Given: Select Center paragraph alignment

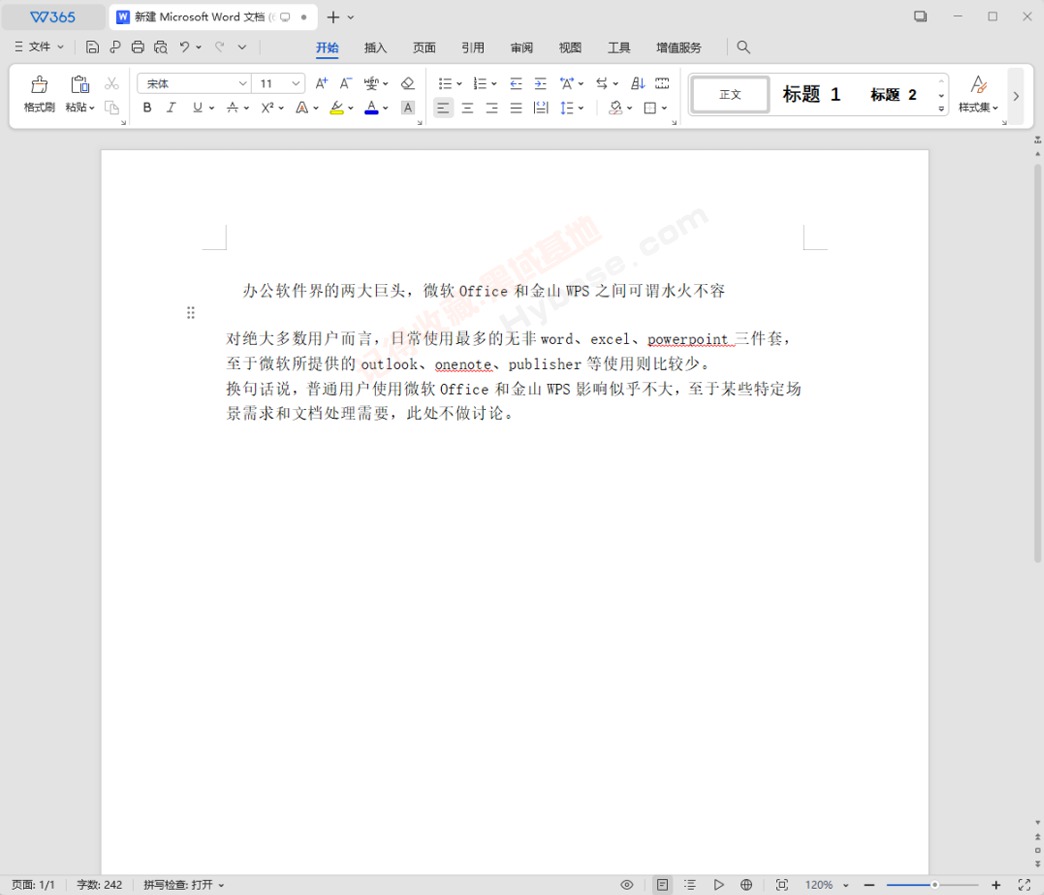Looking at the screenshot, I should [467, 108].
